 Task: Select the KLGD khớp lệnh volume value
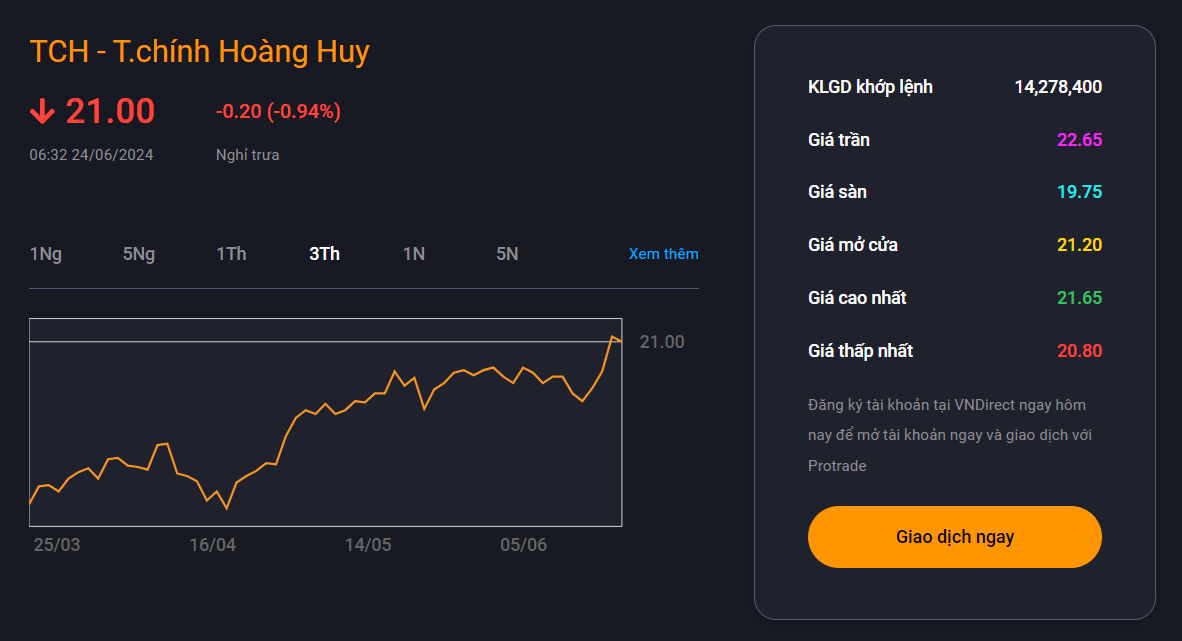pos(1059,87)
